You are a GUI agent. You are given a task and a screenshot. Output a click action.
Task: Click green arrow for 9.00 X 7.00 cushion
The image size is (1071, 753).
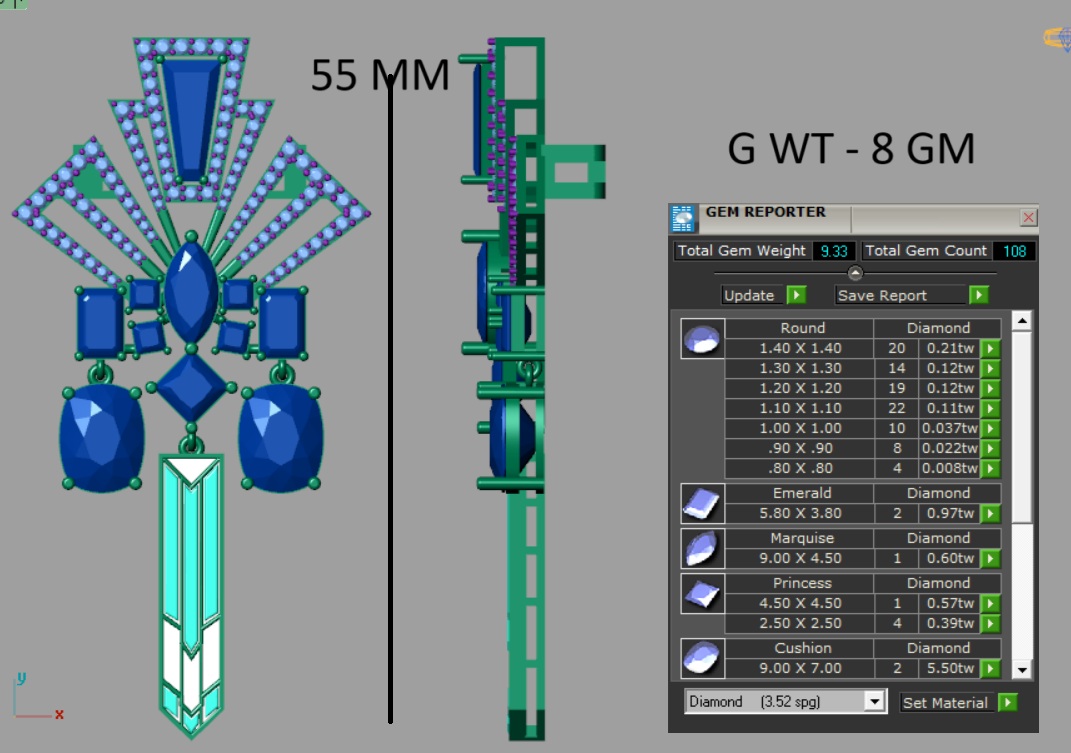pos(990,668)
